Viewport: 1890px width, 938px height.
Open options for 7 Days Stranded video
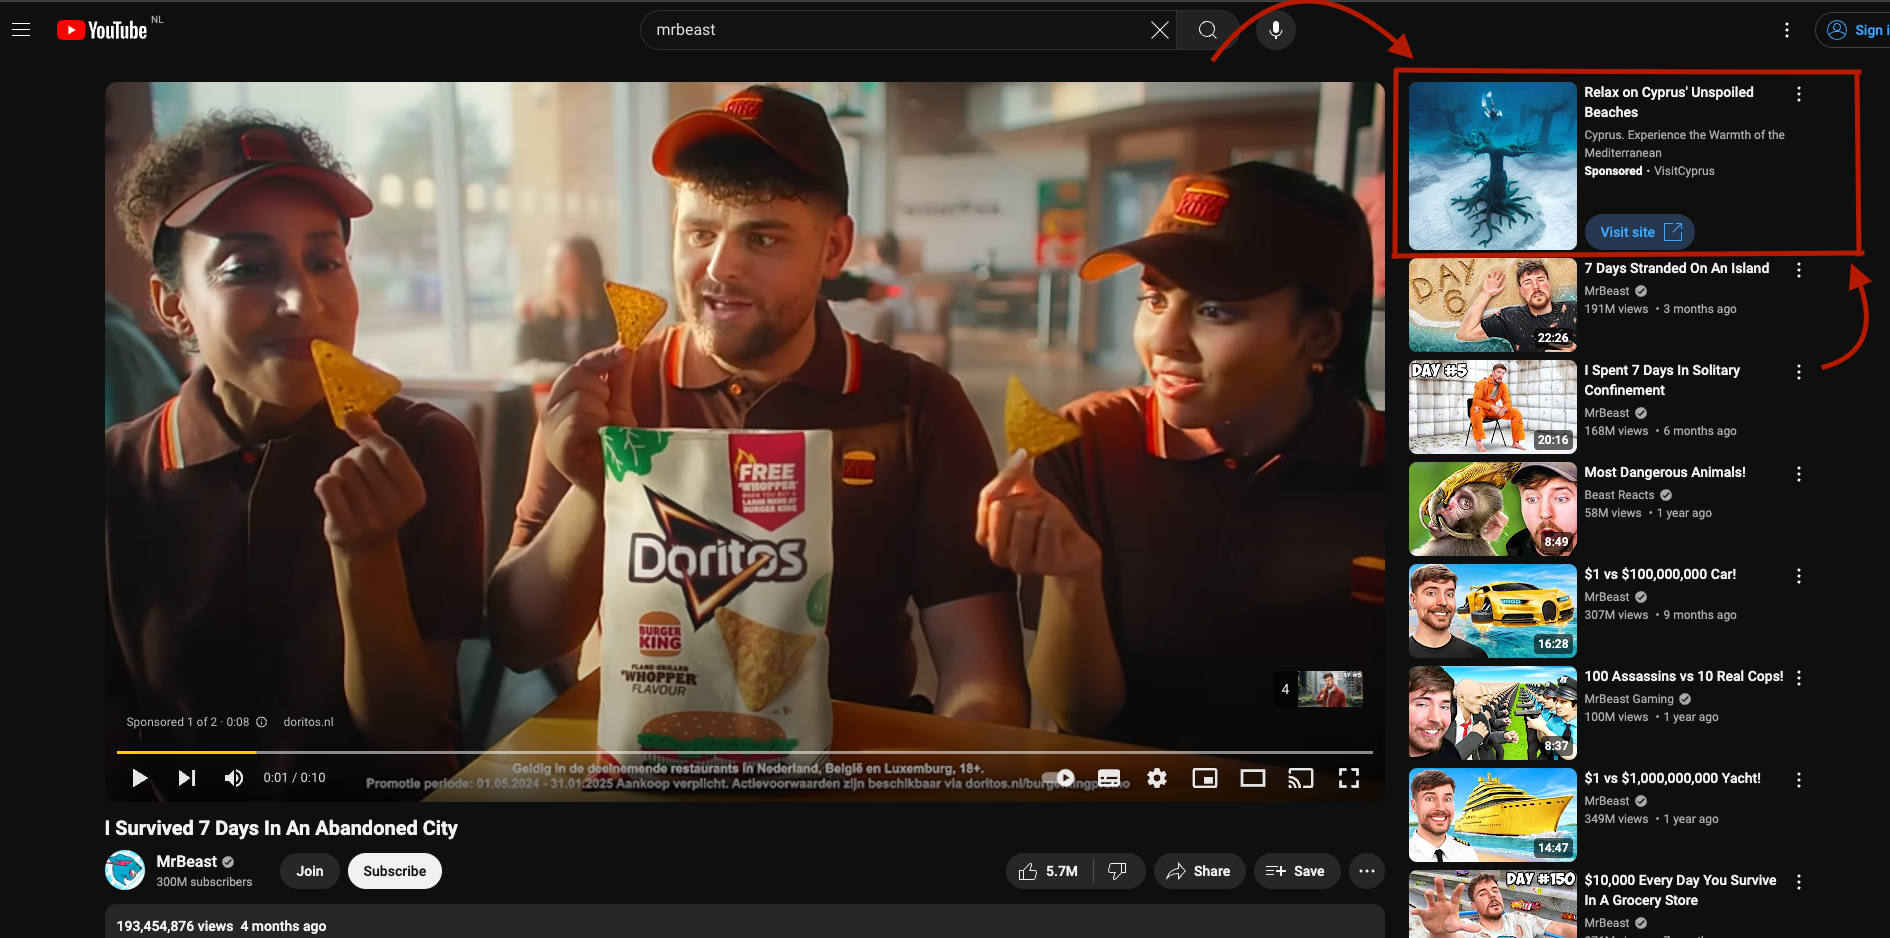(1798, 270)
